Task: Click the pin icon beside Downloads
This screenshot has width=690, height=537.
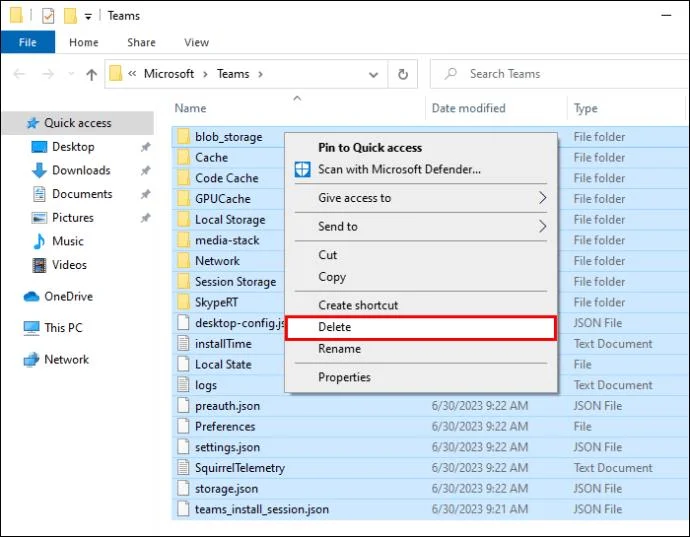Action: (145, 171)
